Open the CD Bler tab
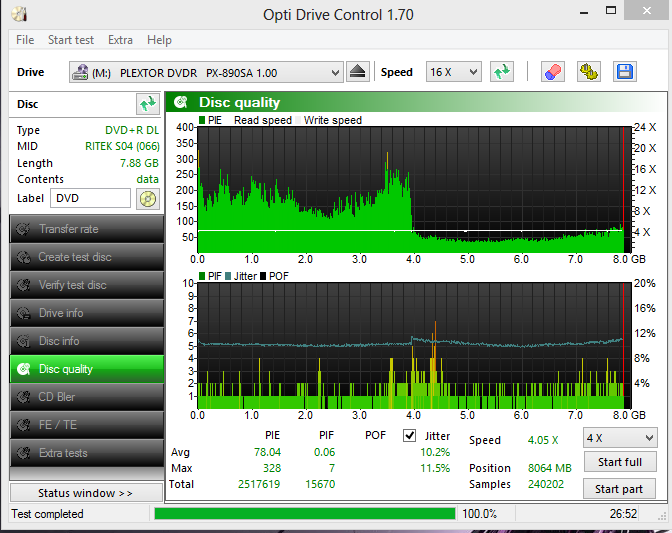Image resolution: width=672 pixels, height=533 pixels. [x=87, y=397]
